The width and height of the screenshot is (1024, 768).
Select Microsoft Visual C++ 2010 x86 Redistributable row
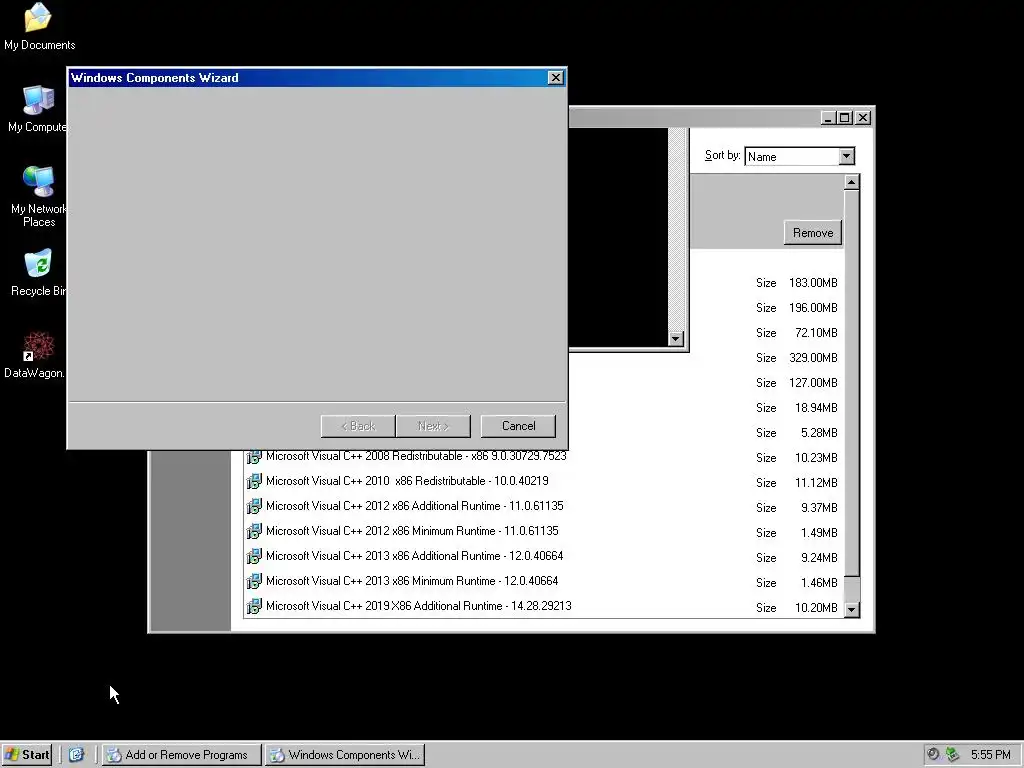point(544,481)
